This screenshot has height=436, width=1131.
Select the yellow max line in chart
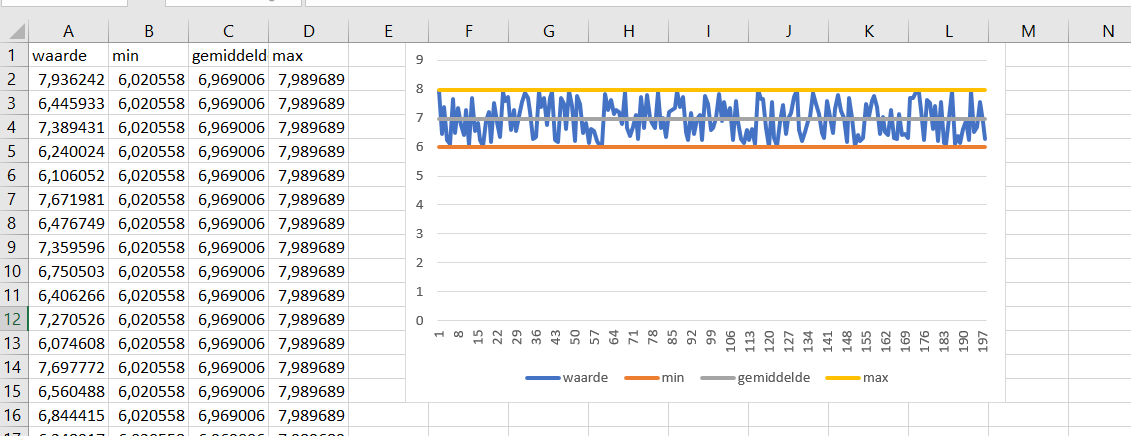711,90
